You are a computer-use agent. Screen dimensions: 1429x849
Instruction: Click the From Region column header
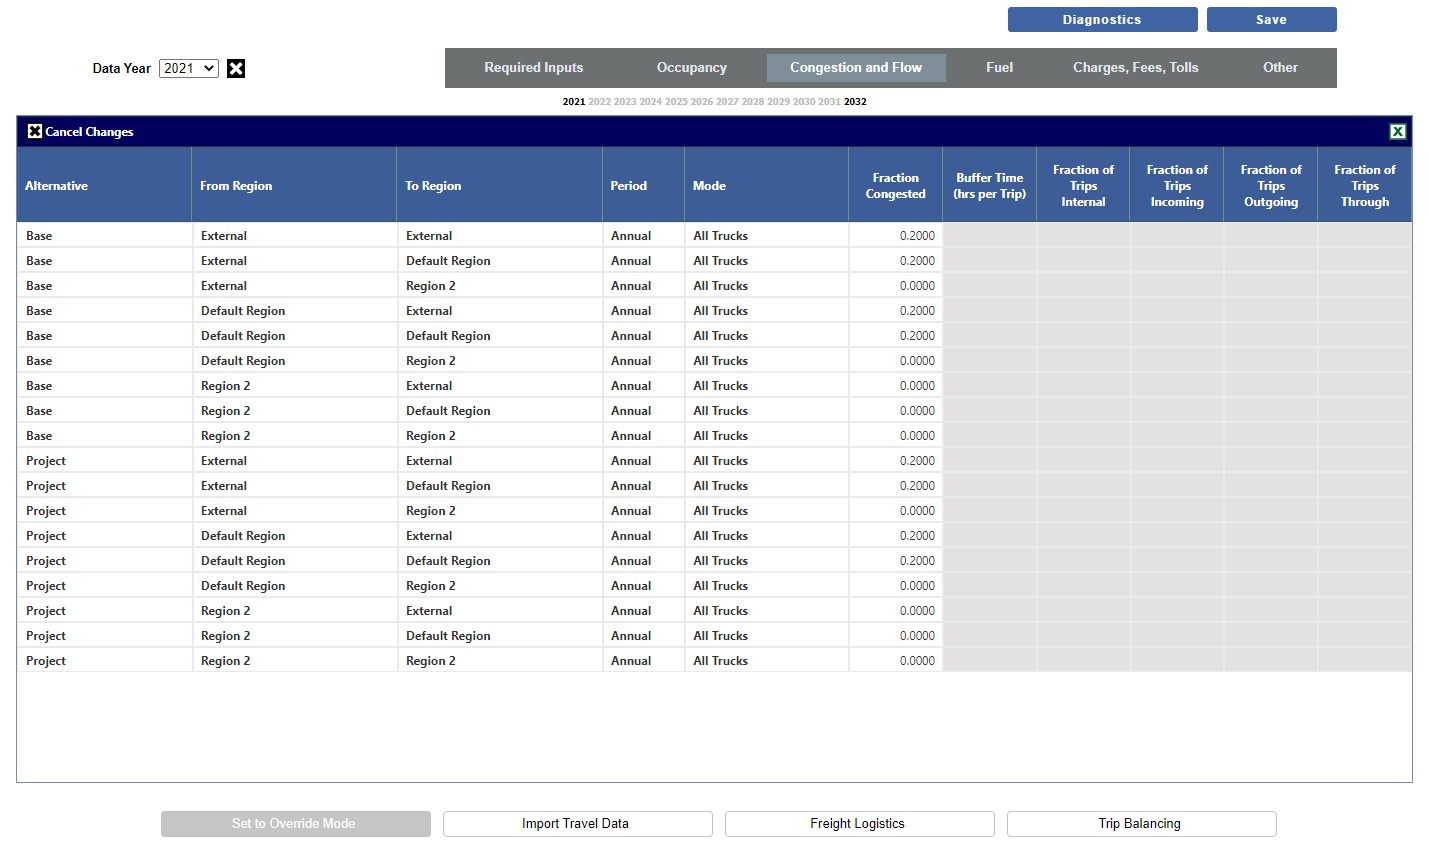pyautogui.click(x=236, y=186)
